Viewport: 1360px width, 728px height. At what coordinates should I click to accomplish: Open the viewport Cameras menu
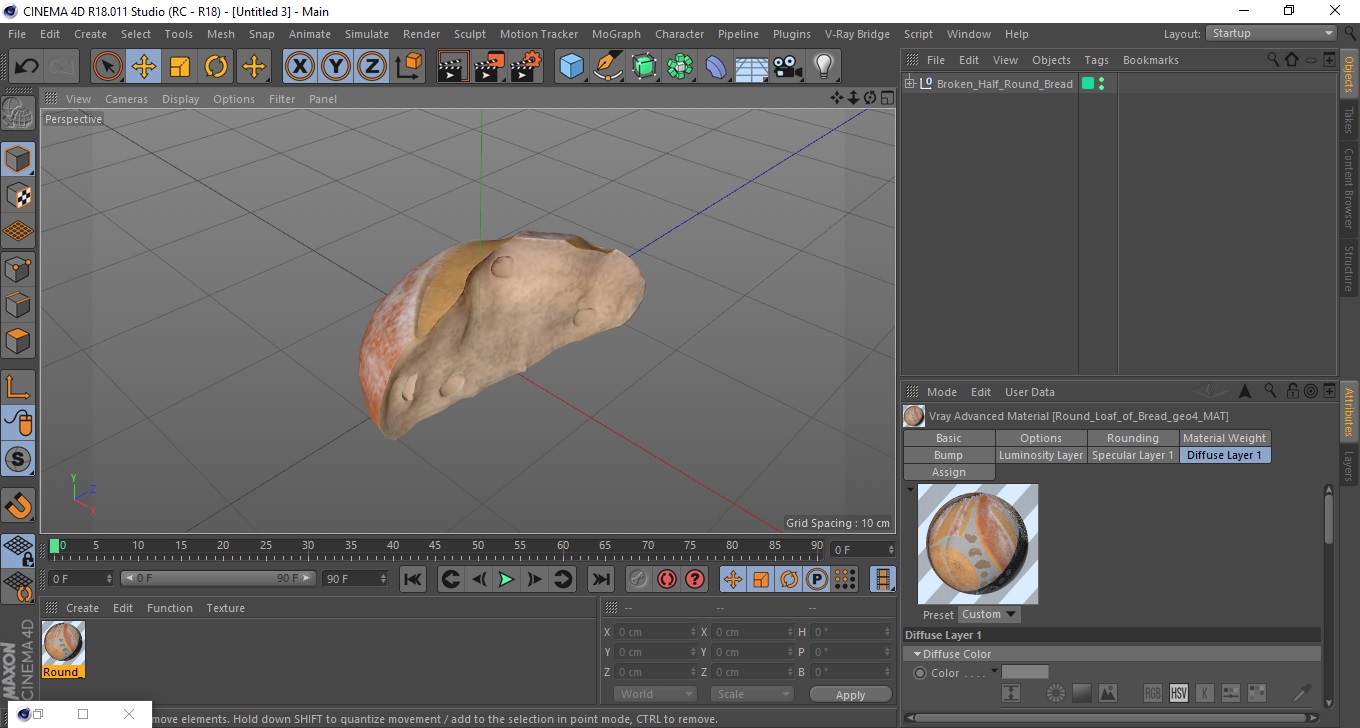[126, 99]
